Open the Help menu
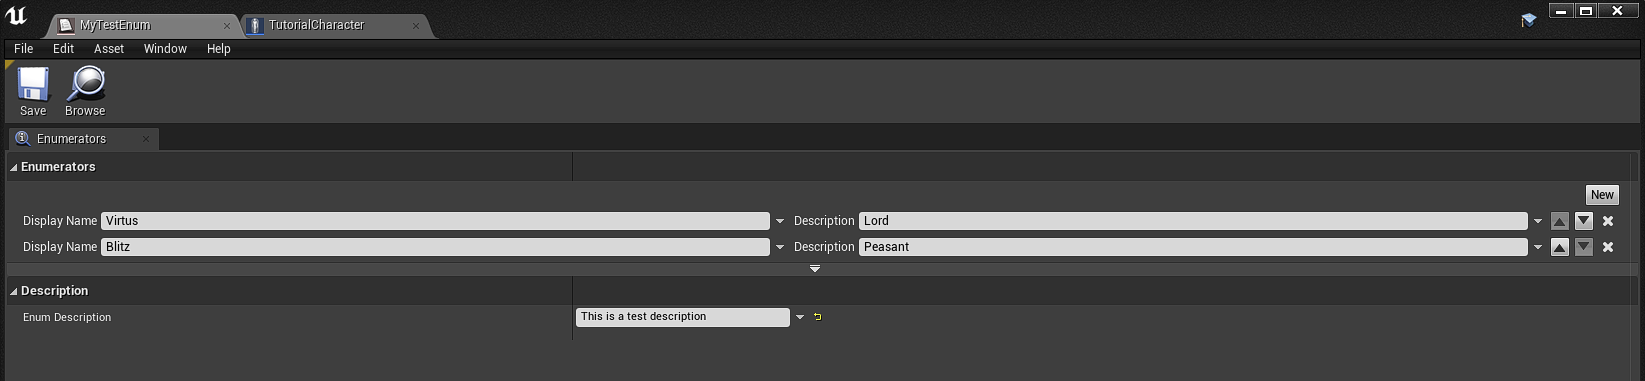Viewport: 1645px width, 381px height. pos(219,49)
